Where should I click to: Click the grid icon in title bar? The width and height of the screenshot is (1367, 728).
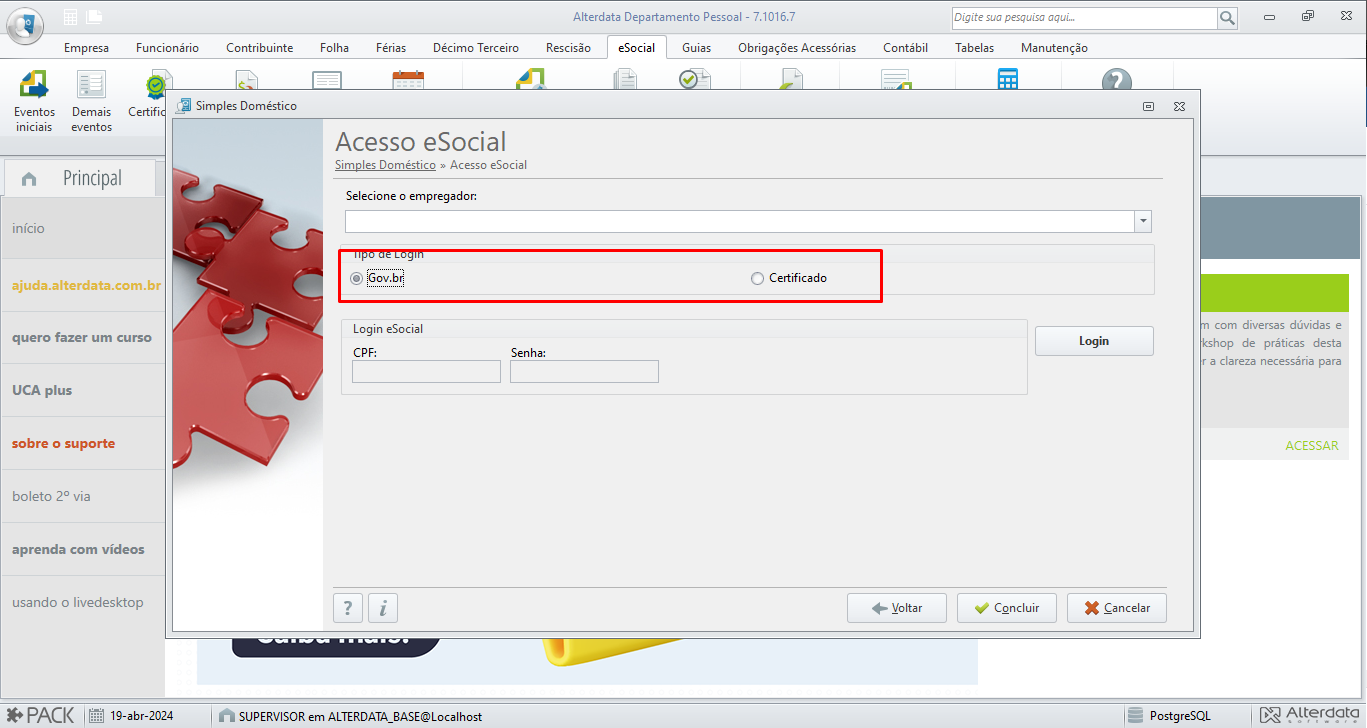[x=70, y=16]
